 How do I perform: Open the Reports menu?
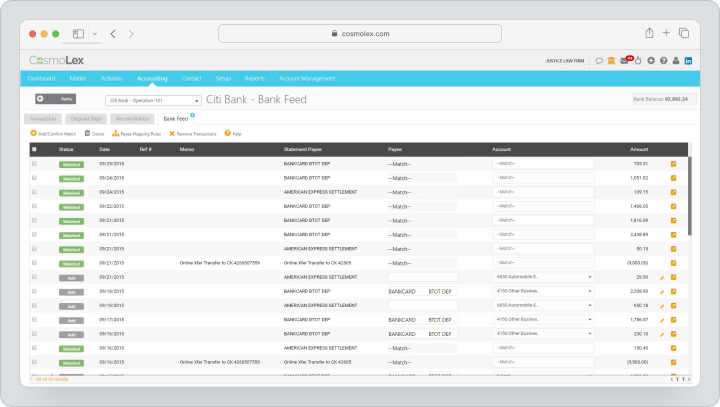click(x=254, y=79)
